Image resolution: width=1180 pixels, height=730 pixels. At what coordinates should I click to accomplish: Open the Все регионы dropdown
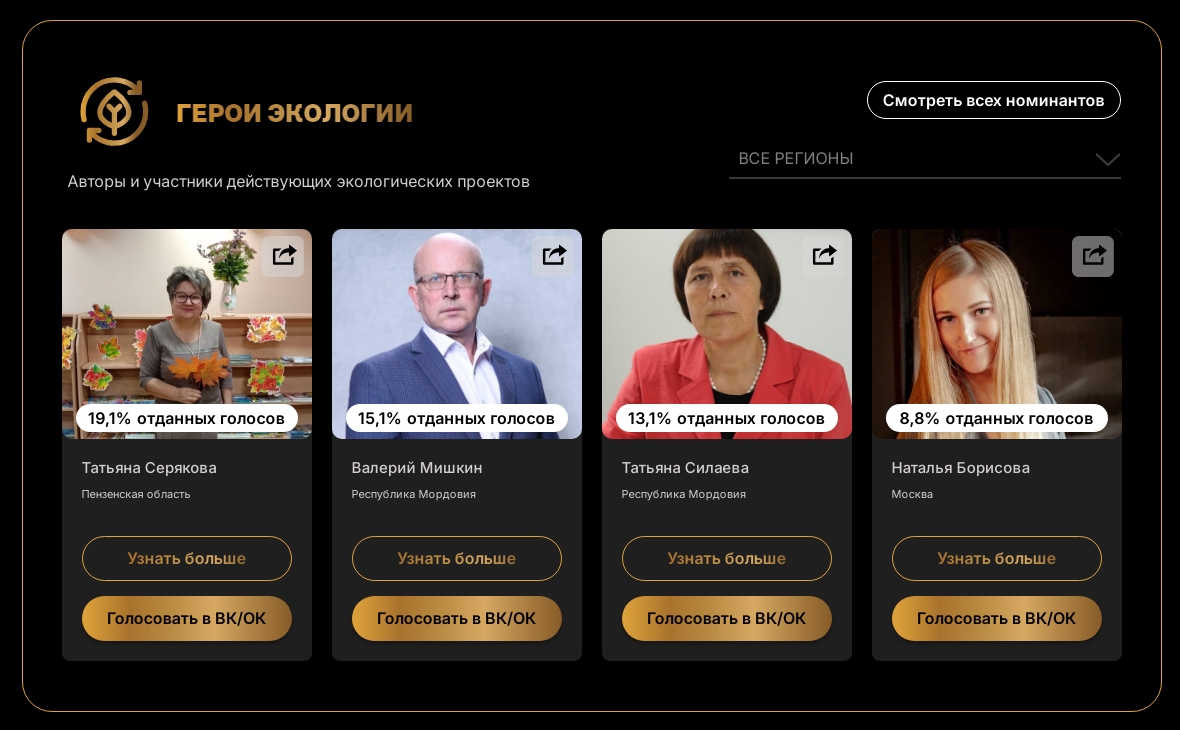click(x=924, y=159)
